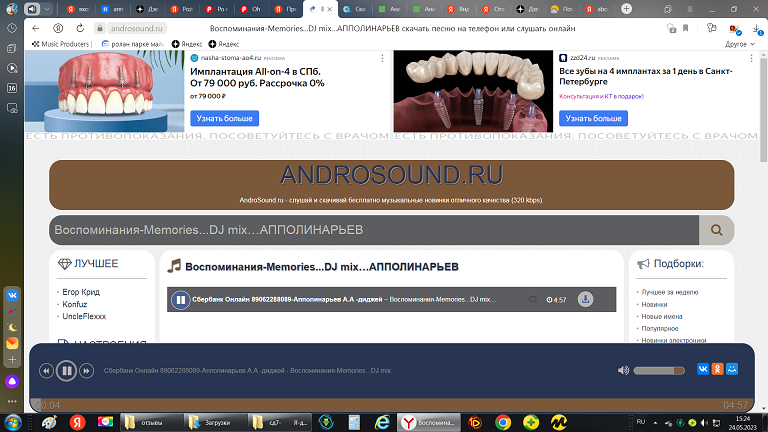Open the Новинки collection link
The height and width of the screenshot is (432, 768).
pyautogui.click(x=654, y=304)
